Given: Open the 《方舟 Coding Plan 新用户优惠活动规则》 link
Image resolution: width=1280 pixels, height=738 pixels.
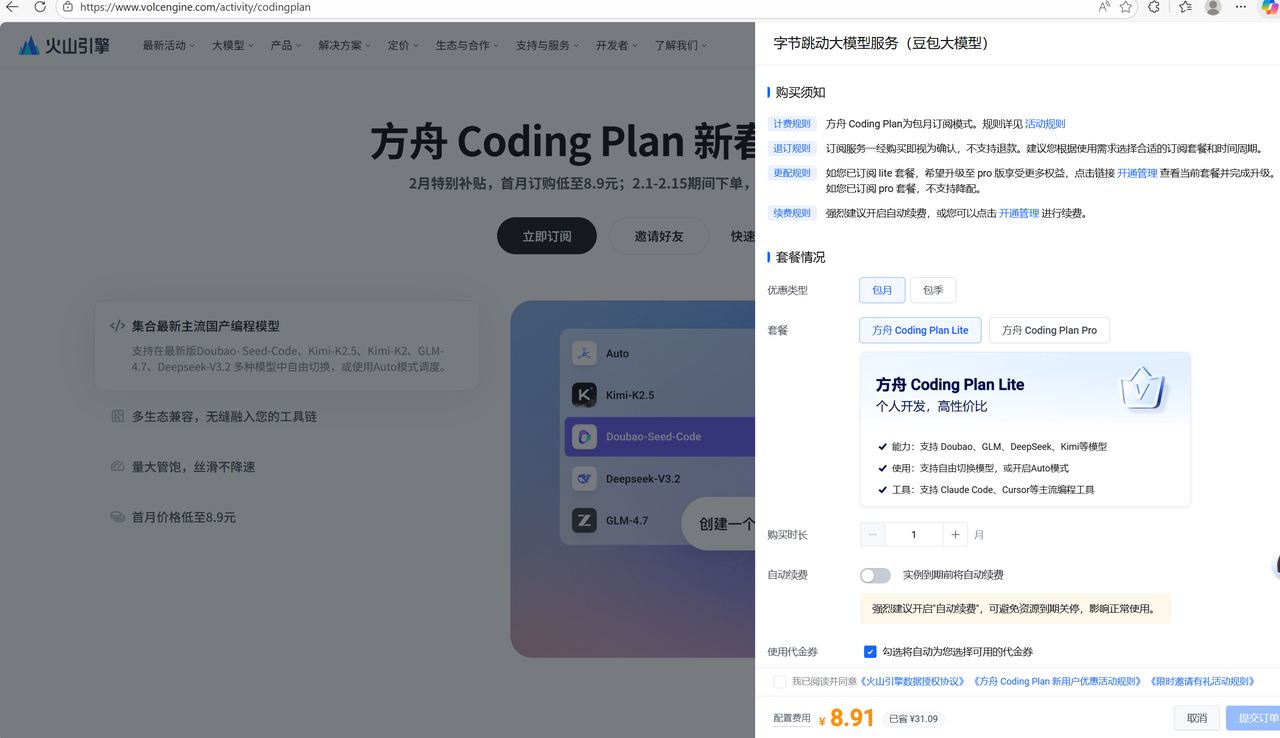Looking at the screenshot, I should 1057,682.
